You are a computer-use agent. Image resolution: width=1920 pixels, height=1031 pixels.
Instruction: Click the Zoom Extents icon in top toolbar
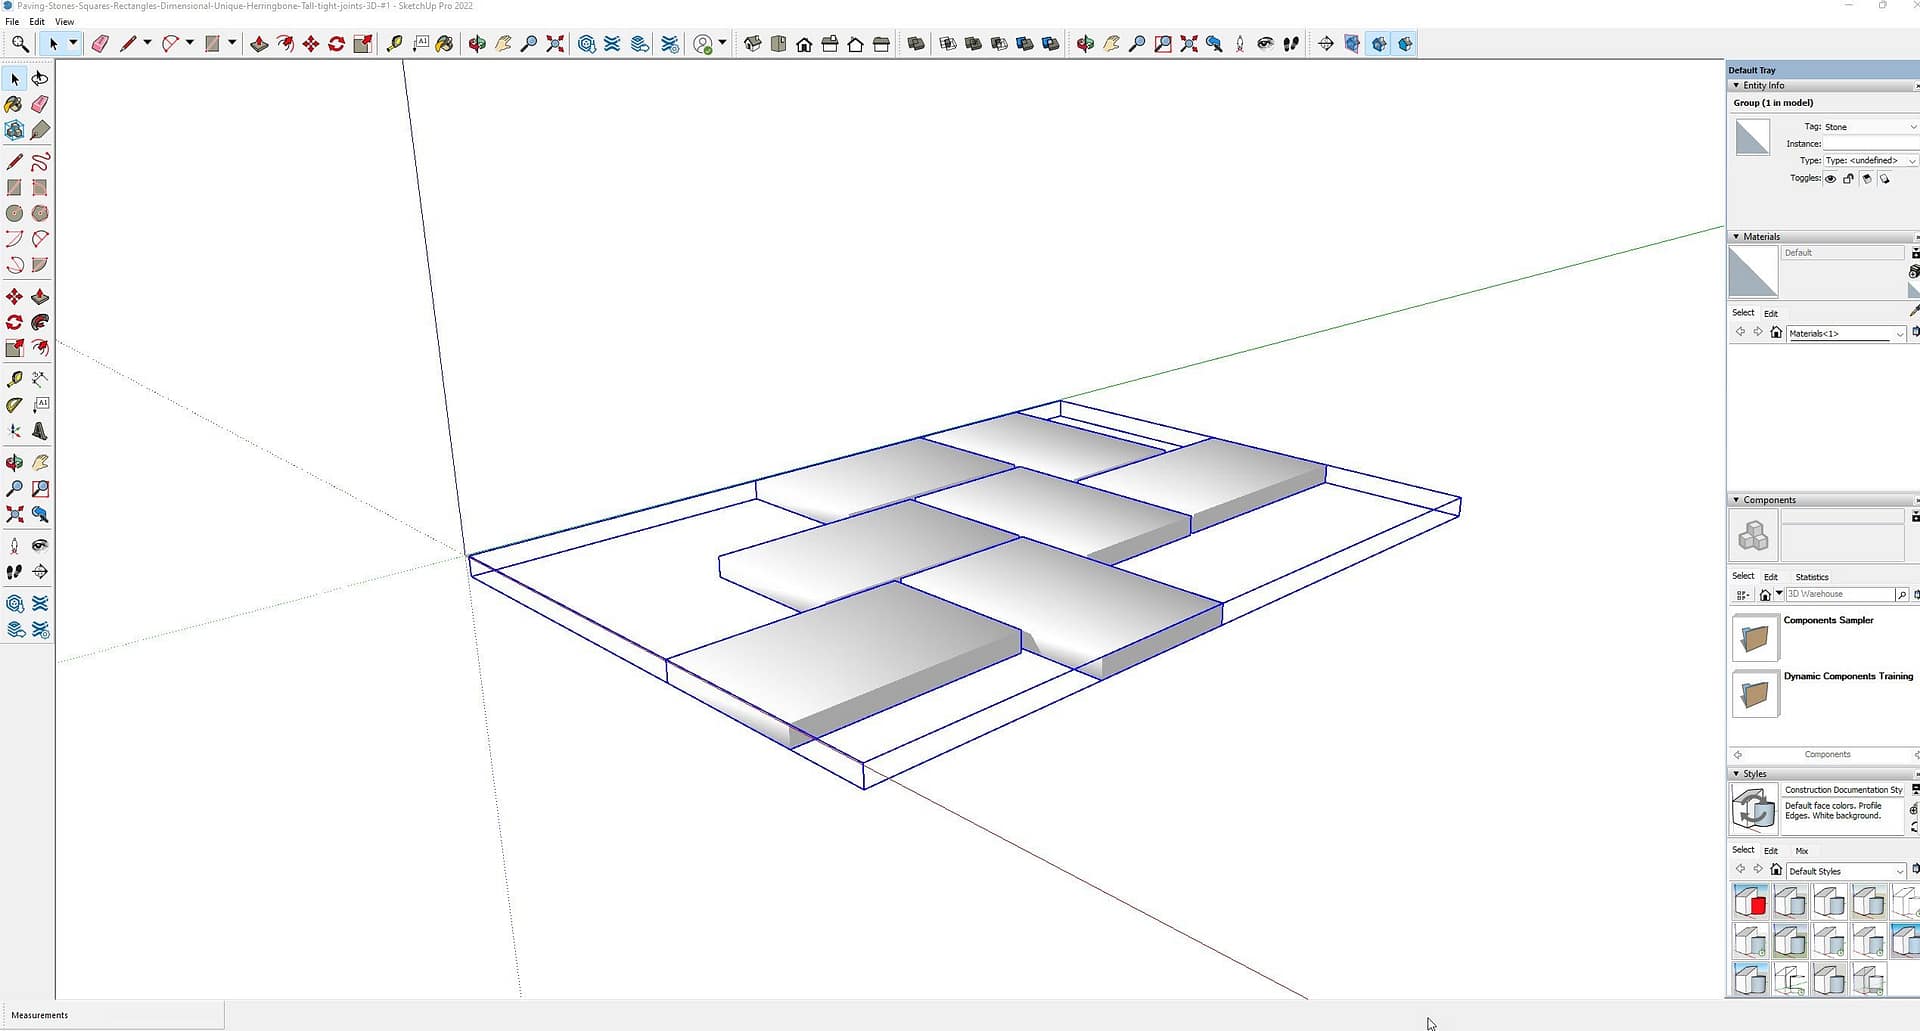click(x=555, y=44)
